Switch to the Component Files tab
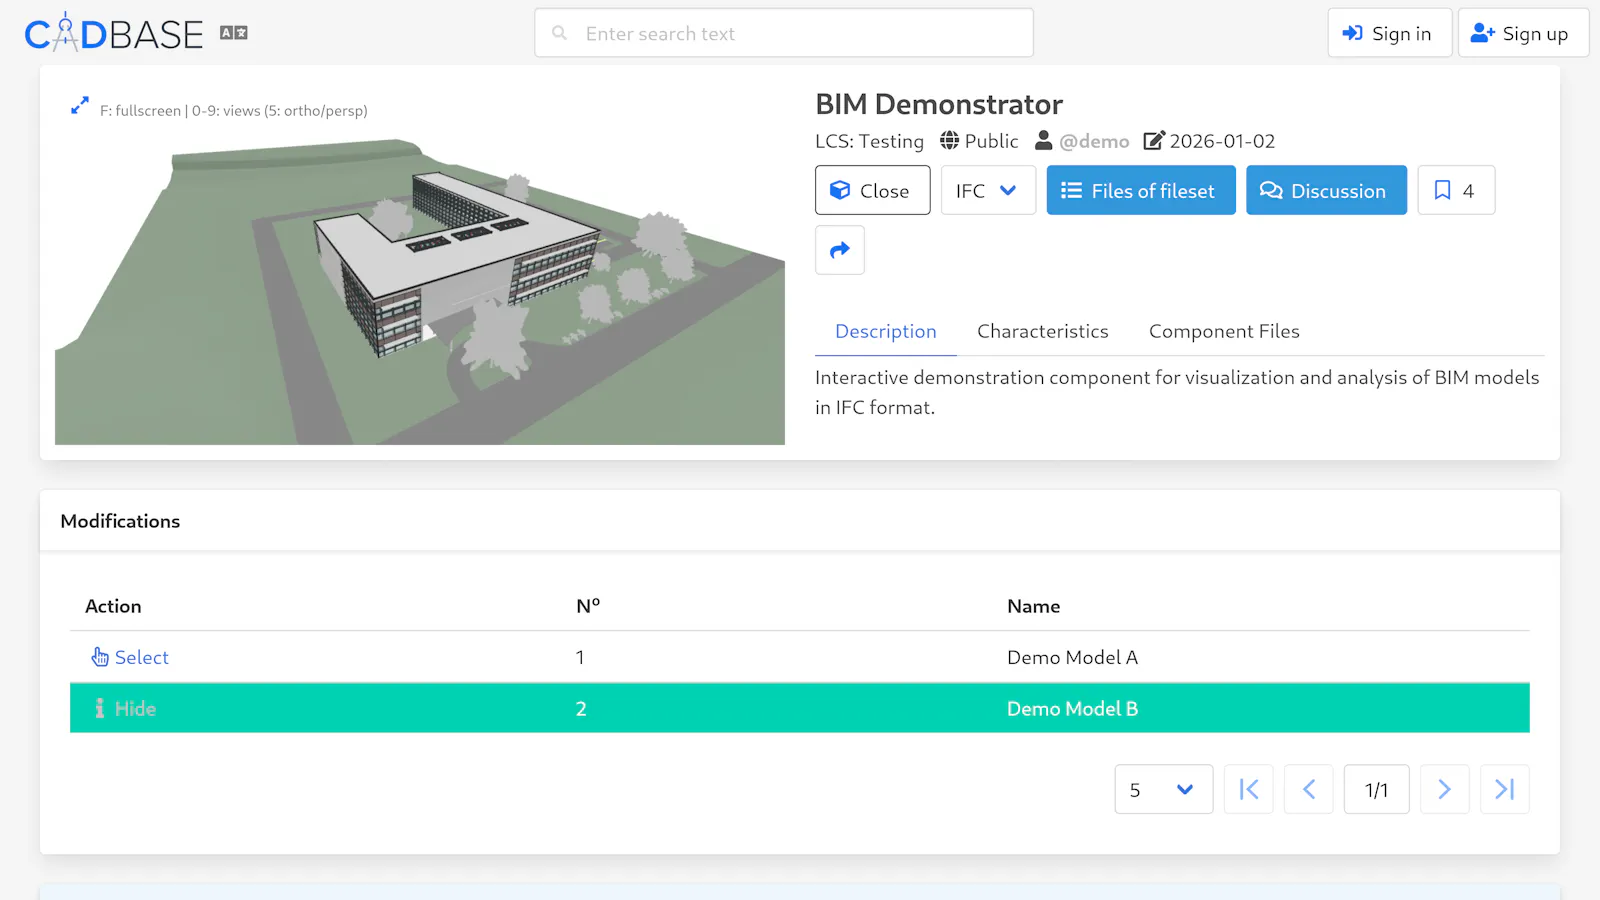The width and height of the screenshot is (1600, 900). [x=1224, y=331]
